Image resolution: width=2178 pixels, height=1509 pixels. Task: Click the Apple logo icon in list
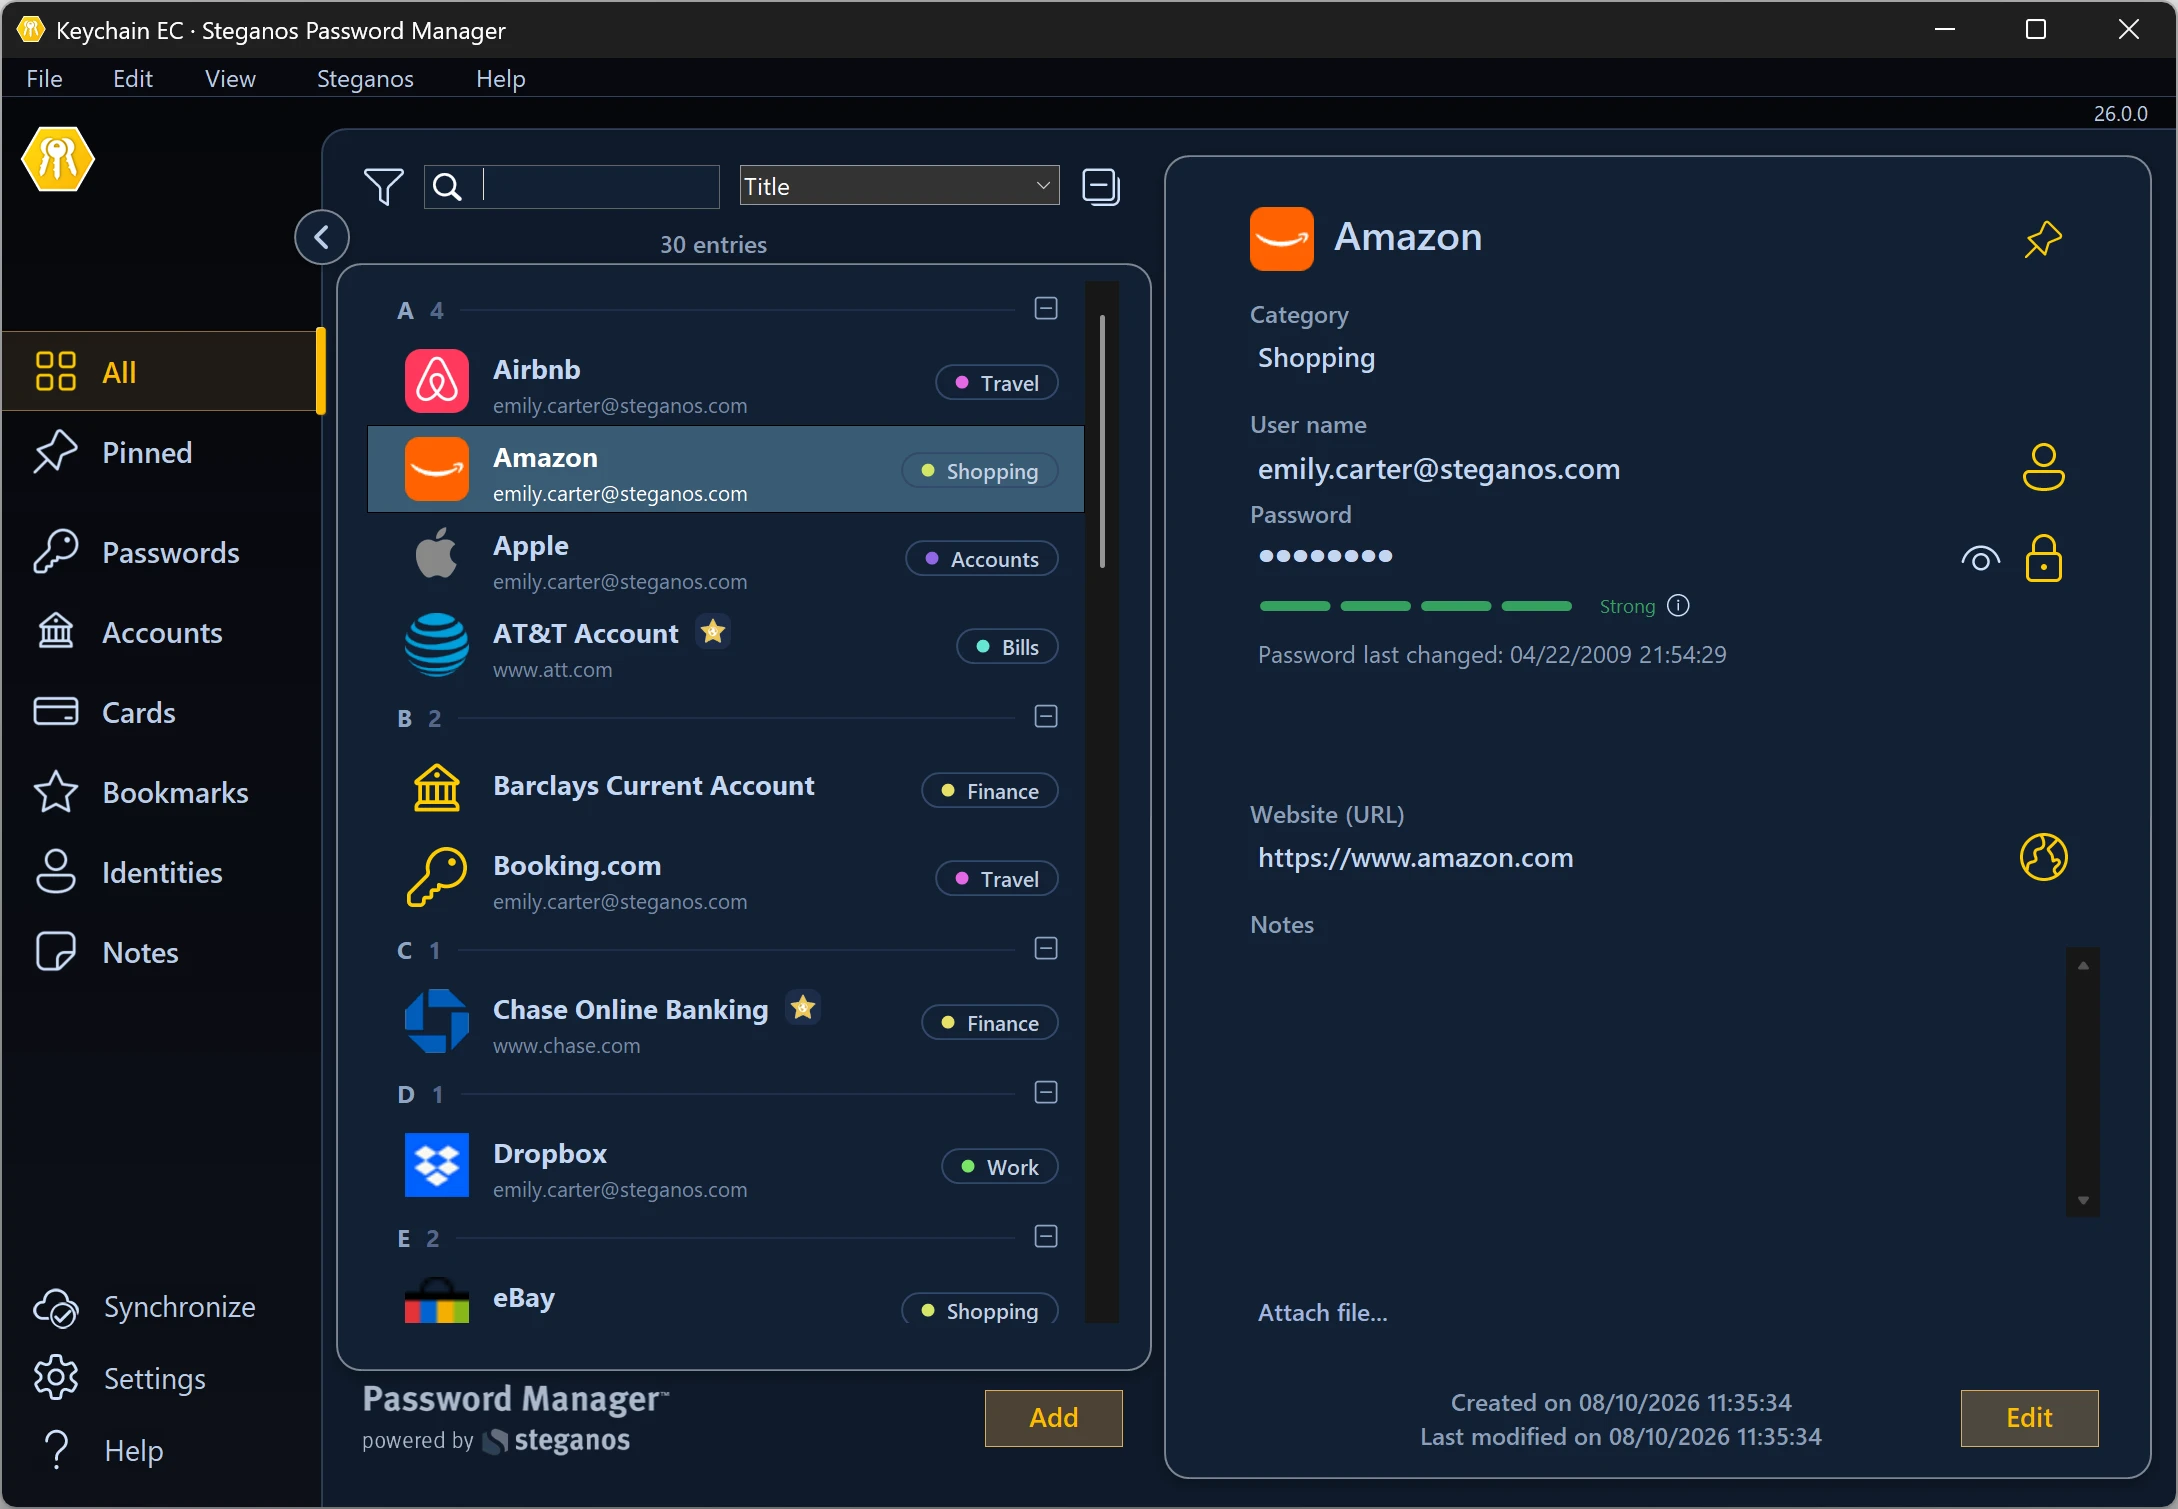[437, 555]
